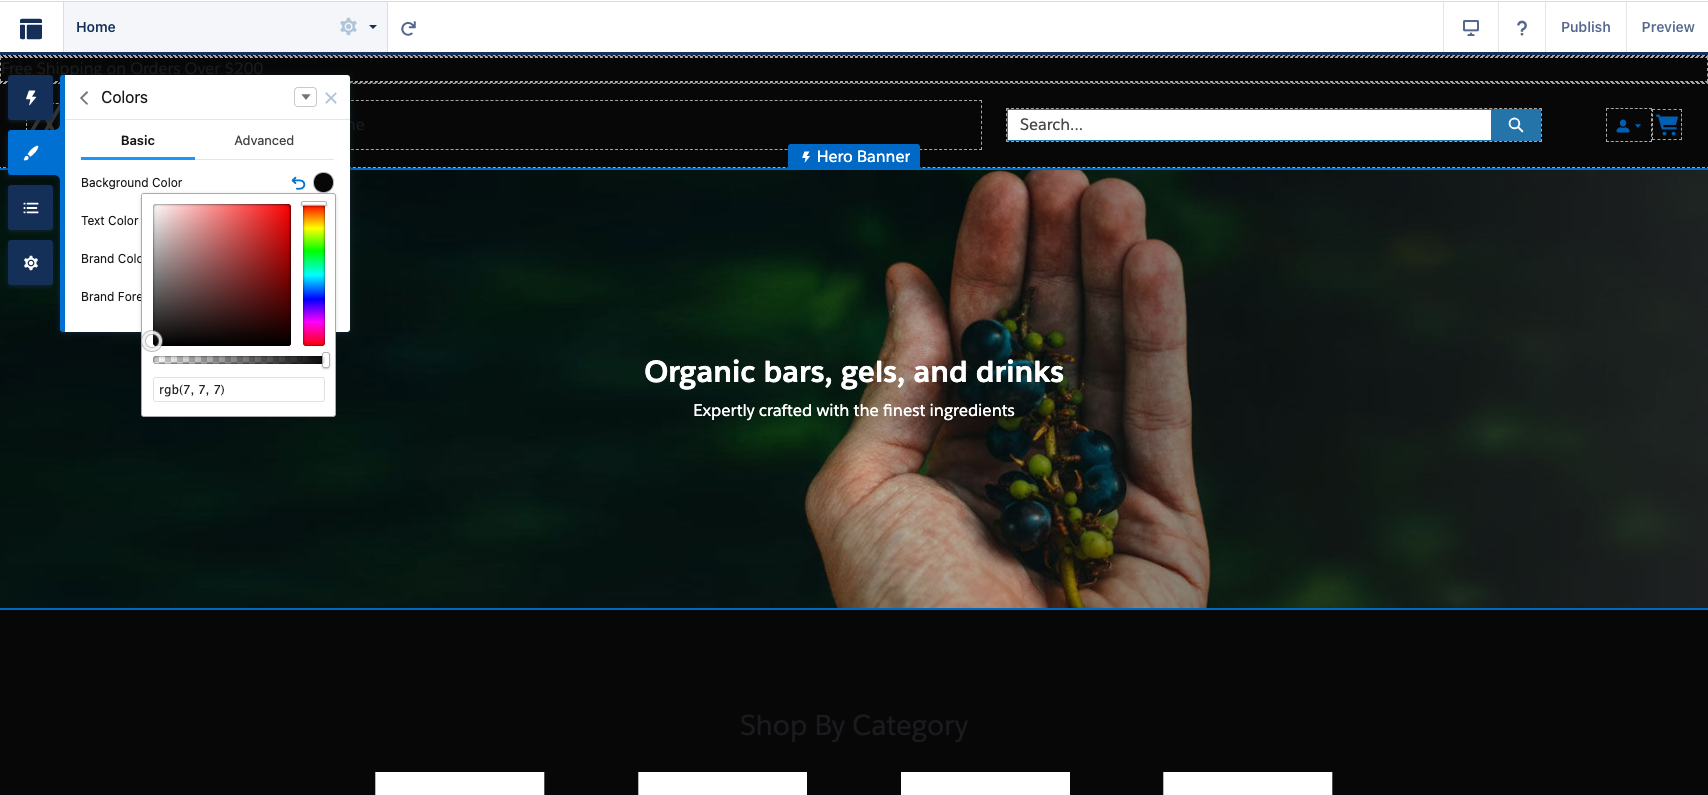Click the rgb(7, 7, 7) value field

click(239, 390)
